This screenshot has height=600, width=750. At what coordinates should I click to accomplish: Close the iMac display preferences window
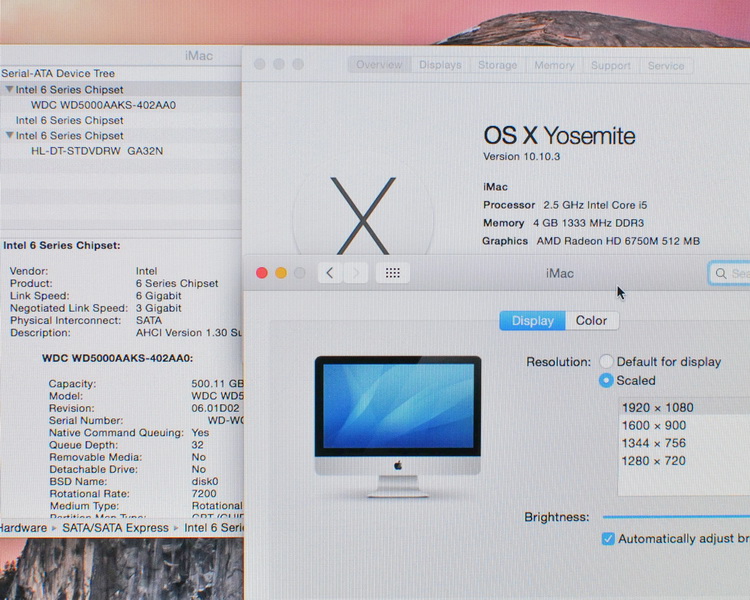click(262, 273)
